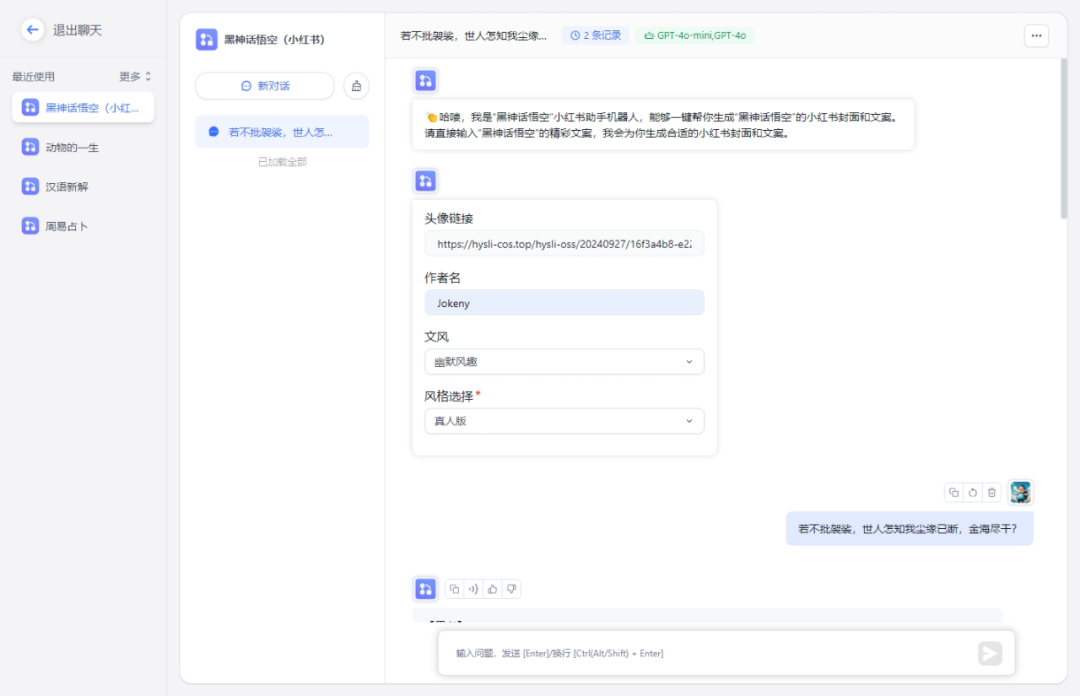Open the three-dot more options menu

1036,35
